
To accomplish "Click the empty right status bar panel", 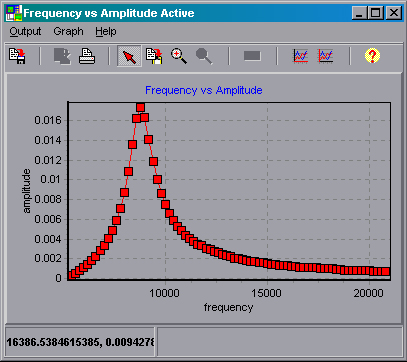I will coord(279,342).
